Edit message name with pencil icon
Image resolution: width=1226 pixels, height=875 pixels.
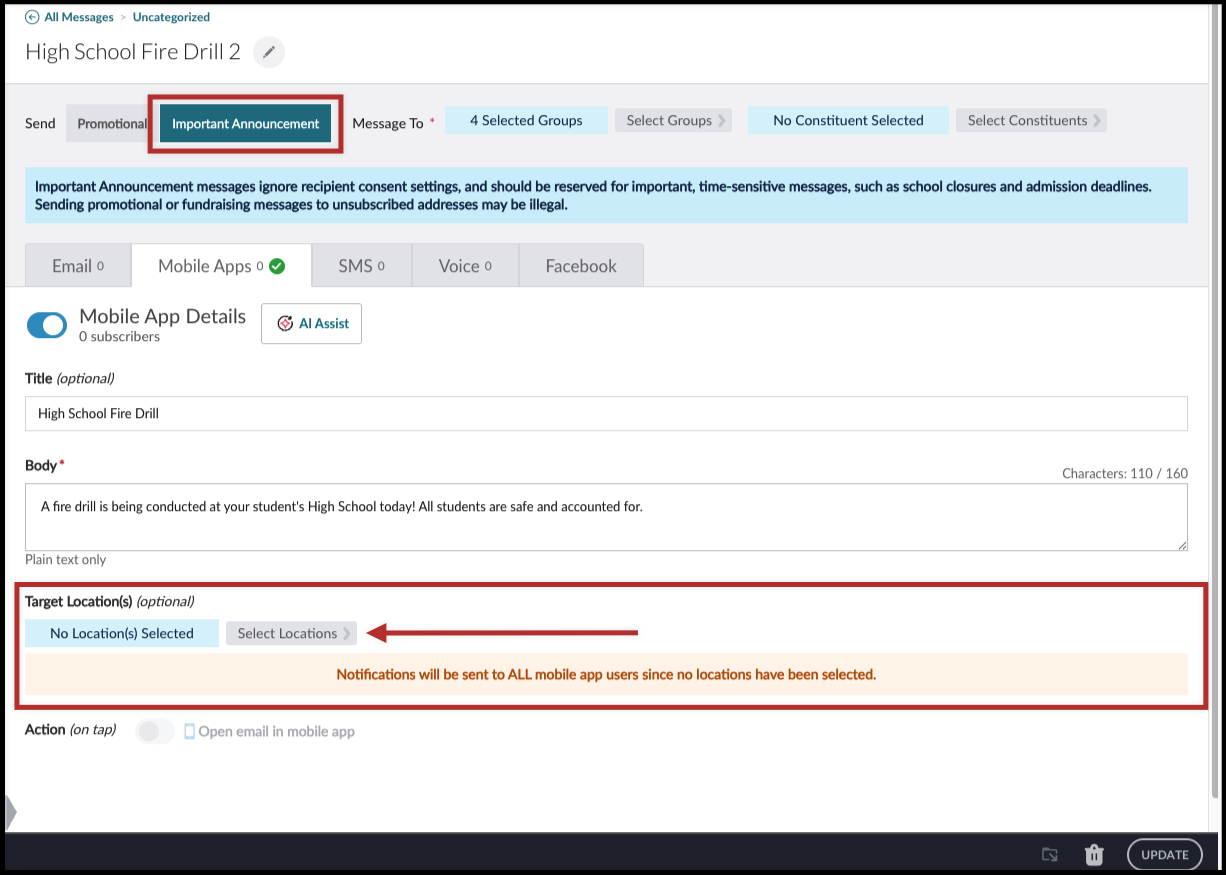[268, 52]
